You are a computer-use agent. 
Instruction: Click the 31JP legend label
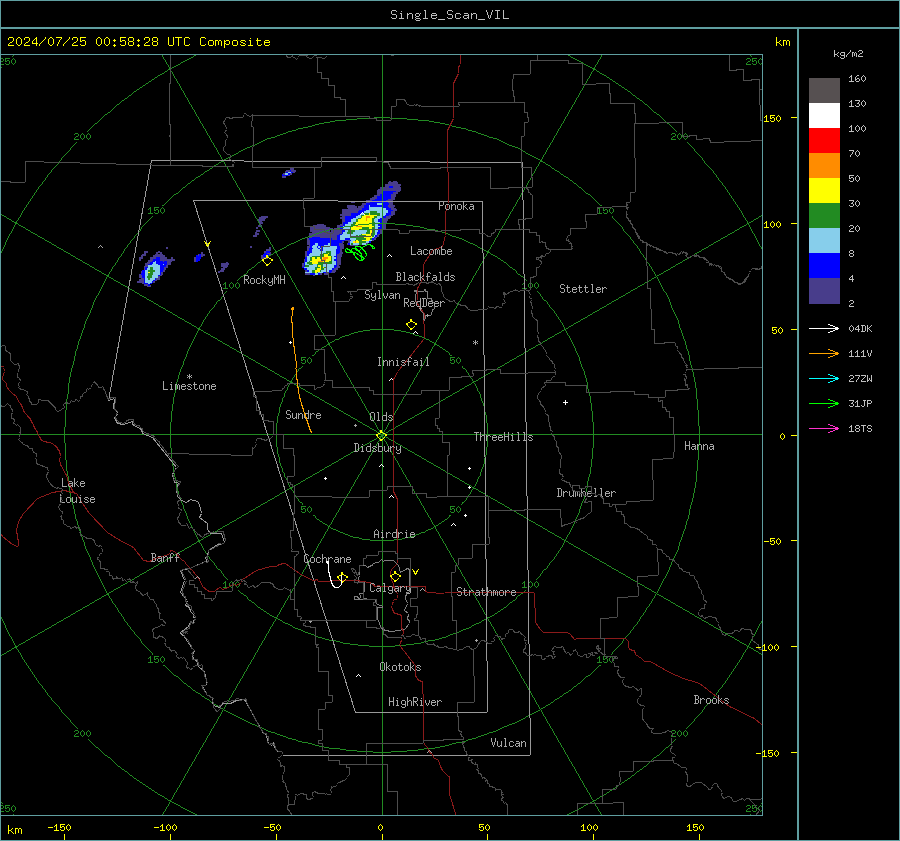860,404
